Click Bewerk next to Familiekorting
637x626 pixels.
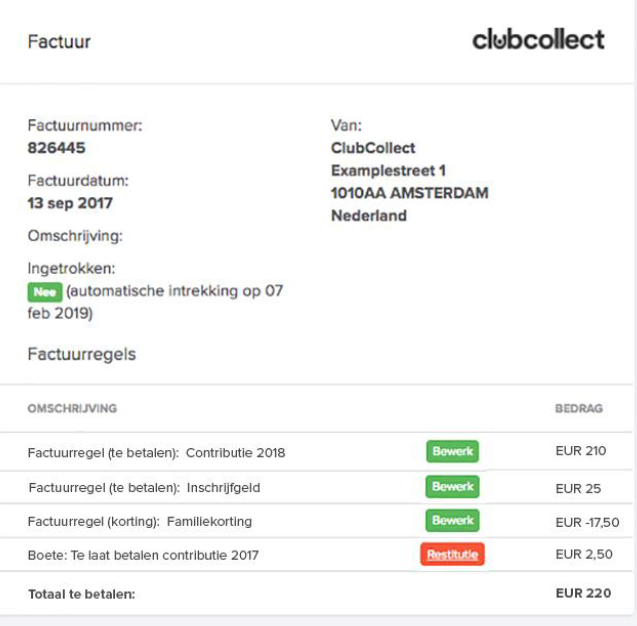[453, 520]
